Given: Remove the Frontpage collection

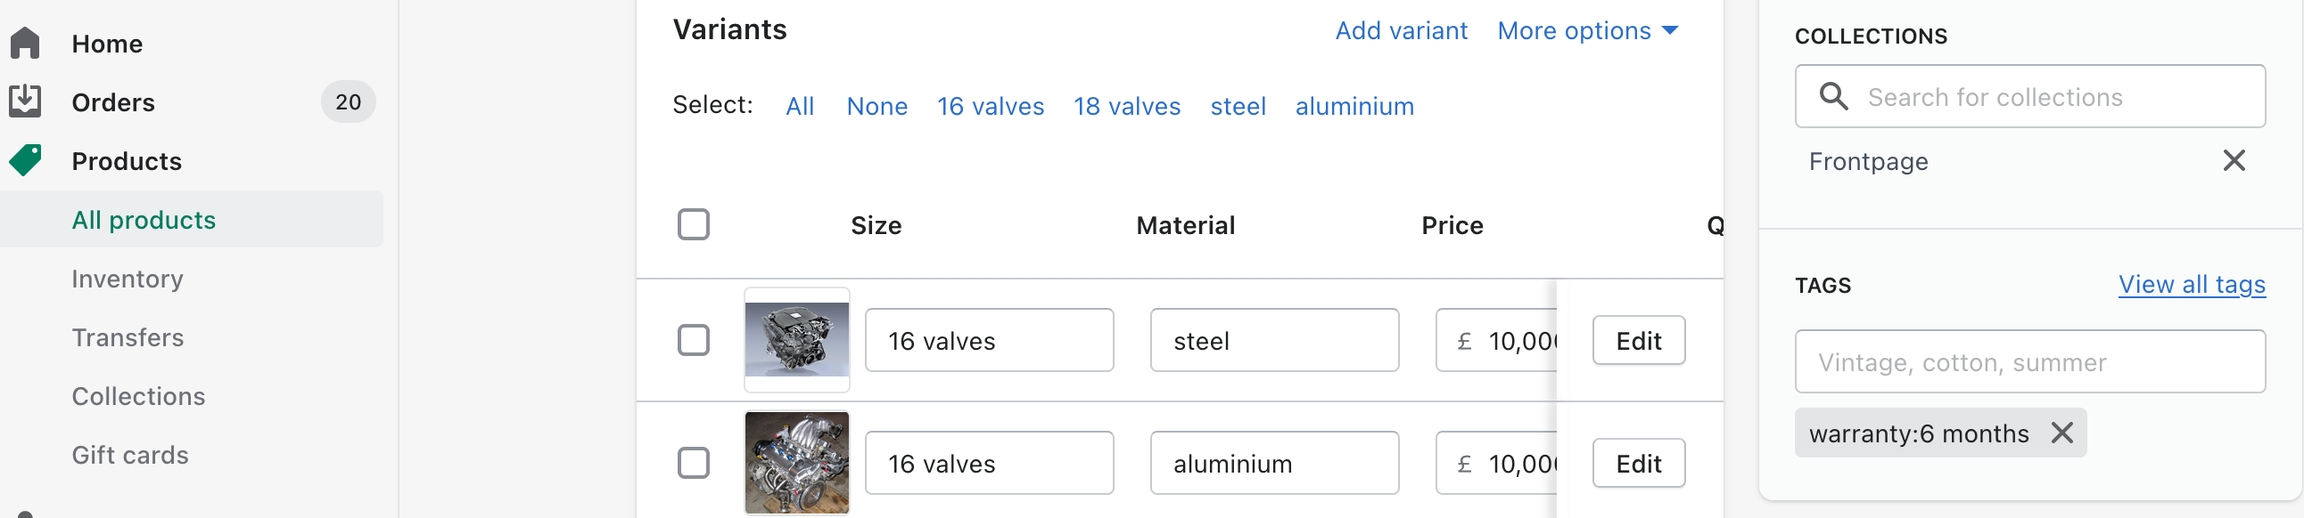Looking at the screenshot, I should pos(2233,161).
